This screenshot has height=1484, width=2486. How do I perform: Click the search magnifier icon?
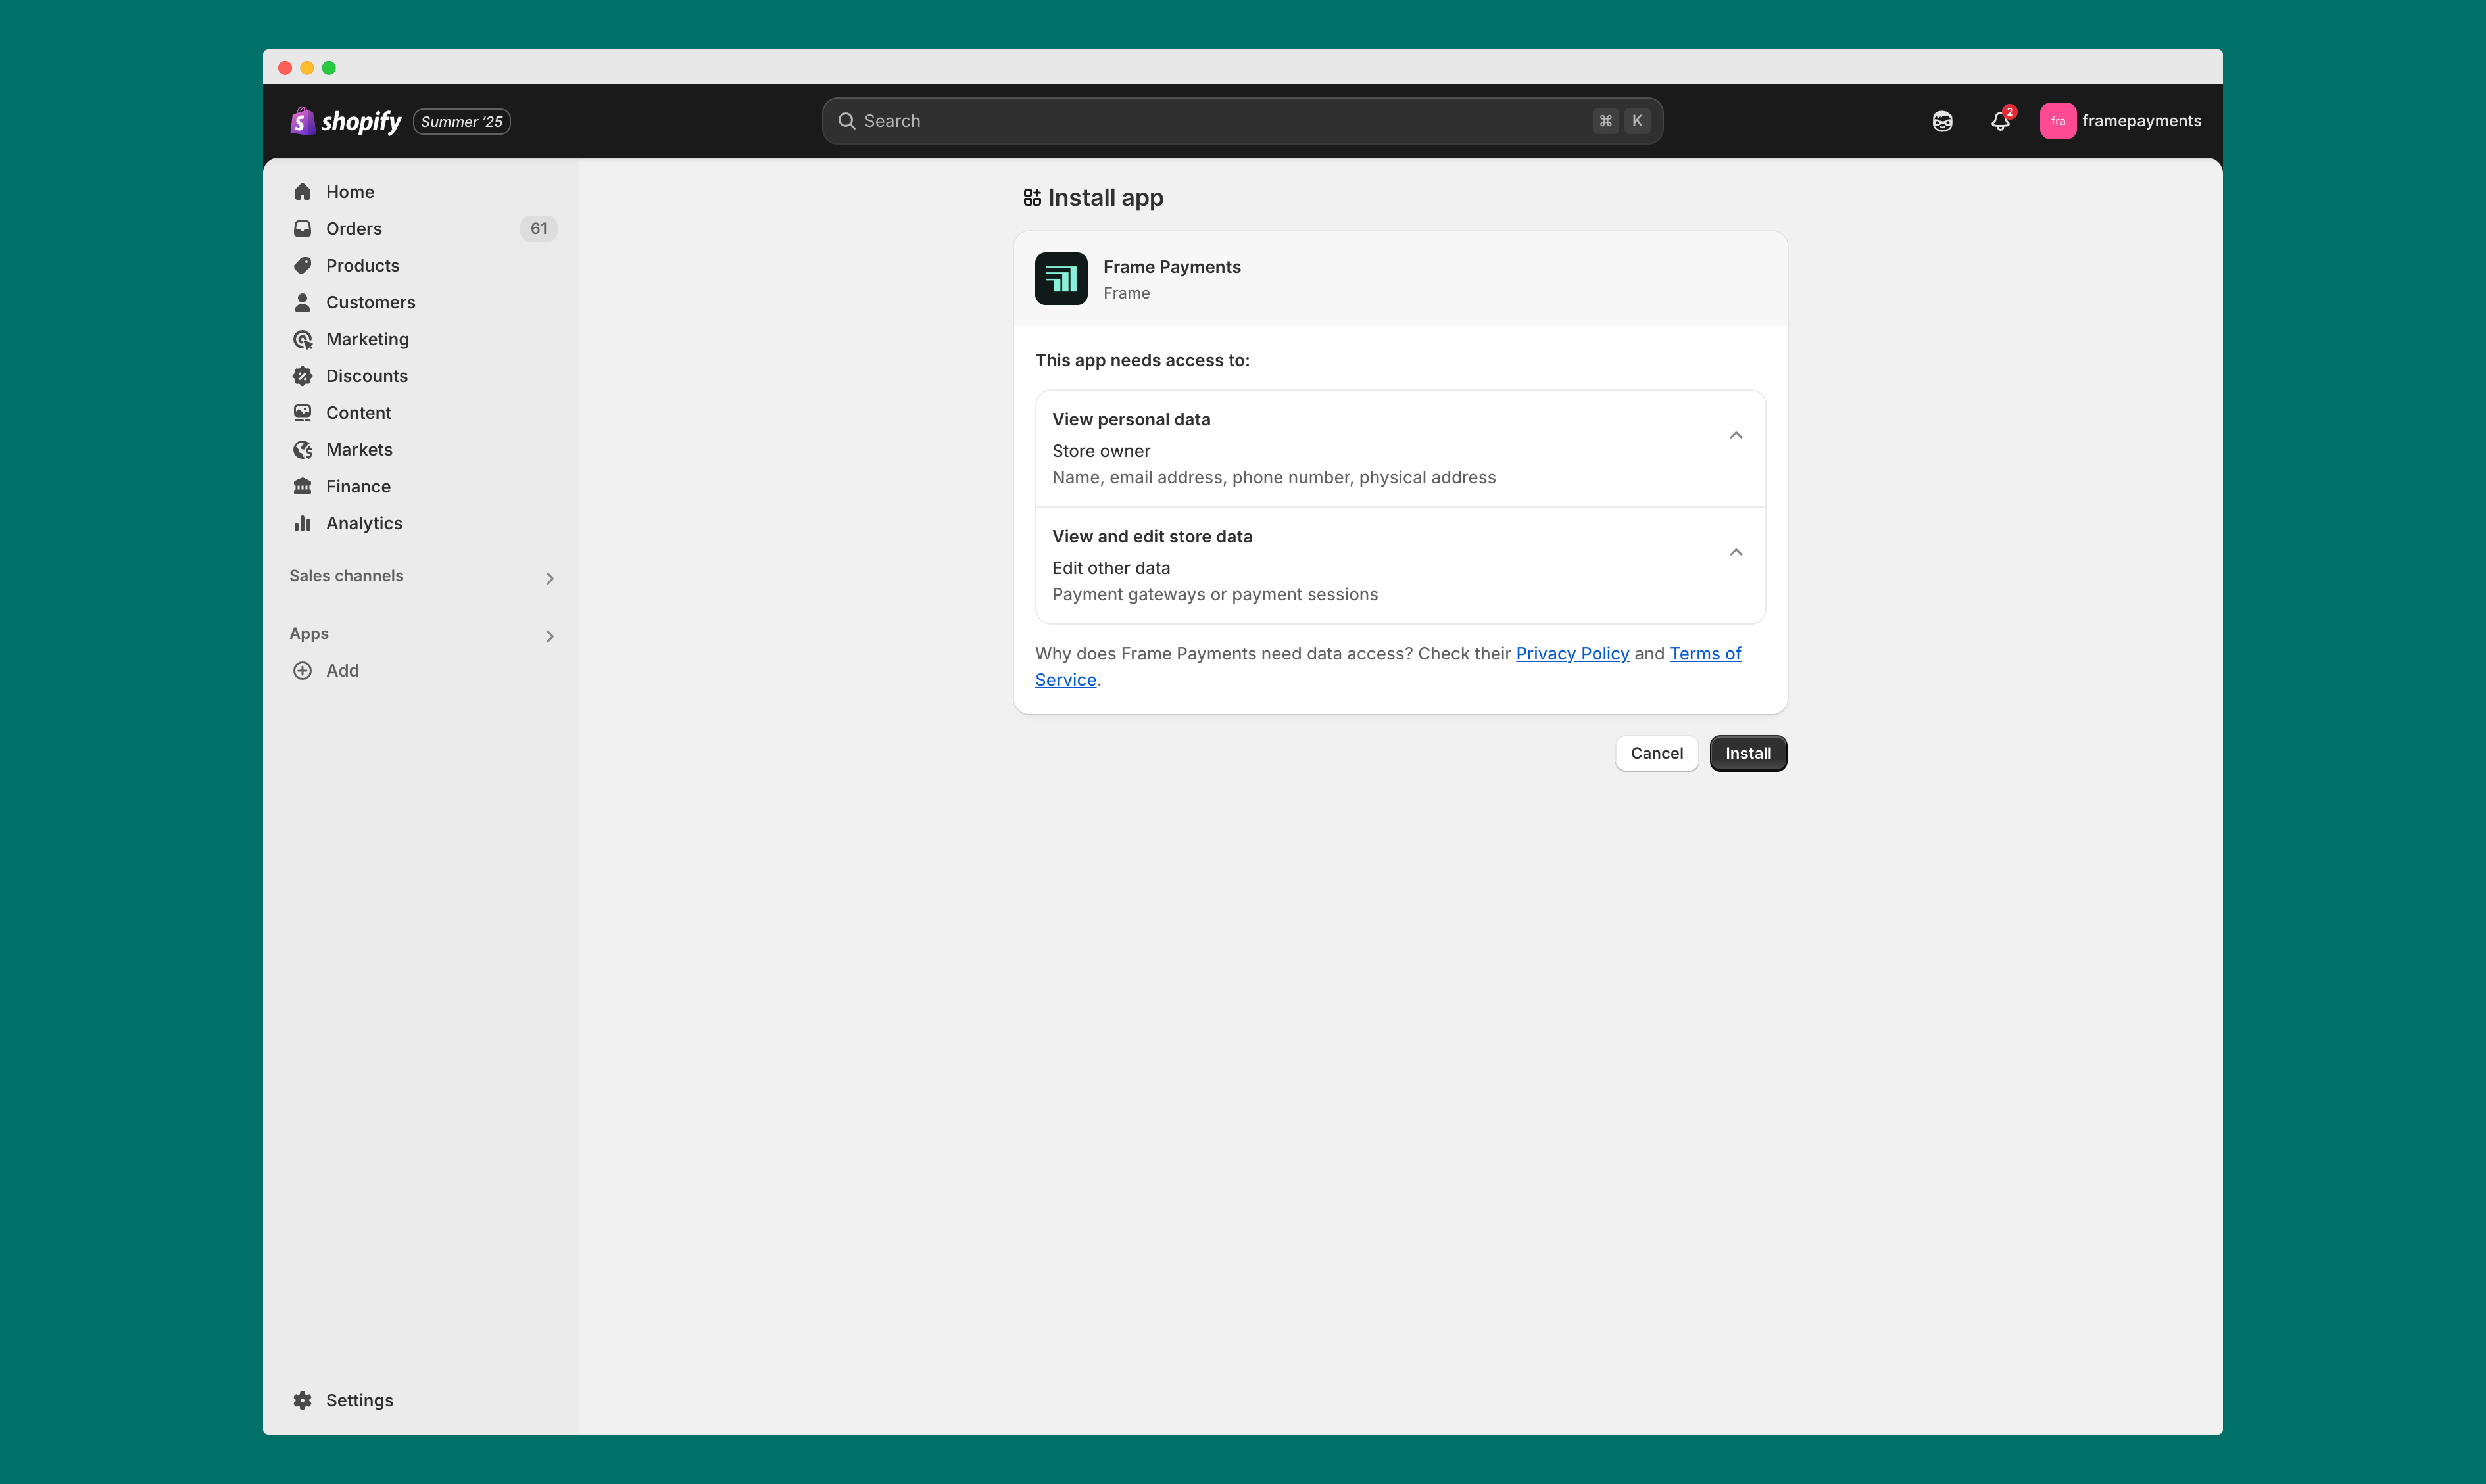(846, 121)
